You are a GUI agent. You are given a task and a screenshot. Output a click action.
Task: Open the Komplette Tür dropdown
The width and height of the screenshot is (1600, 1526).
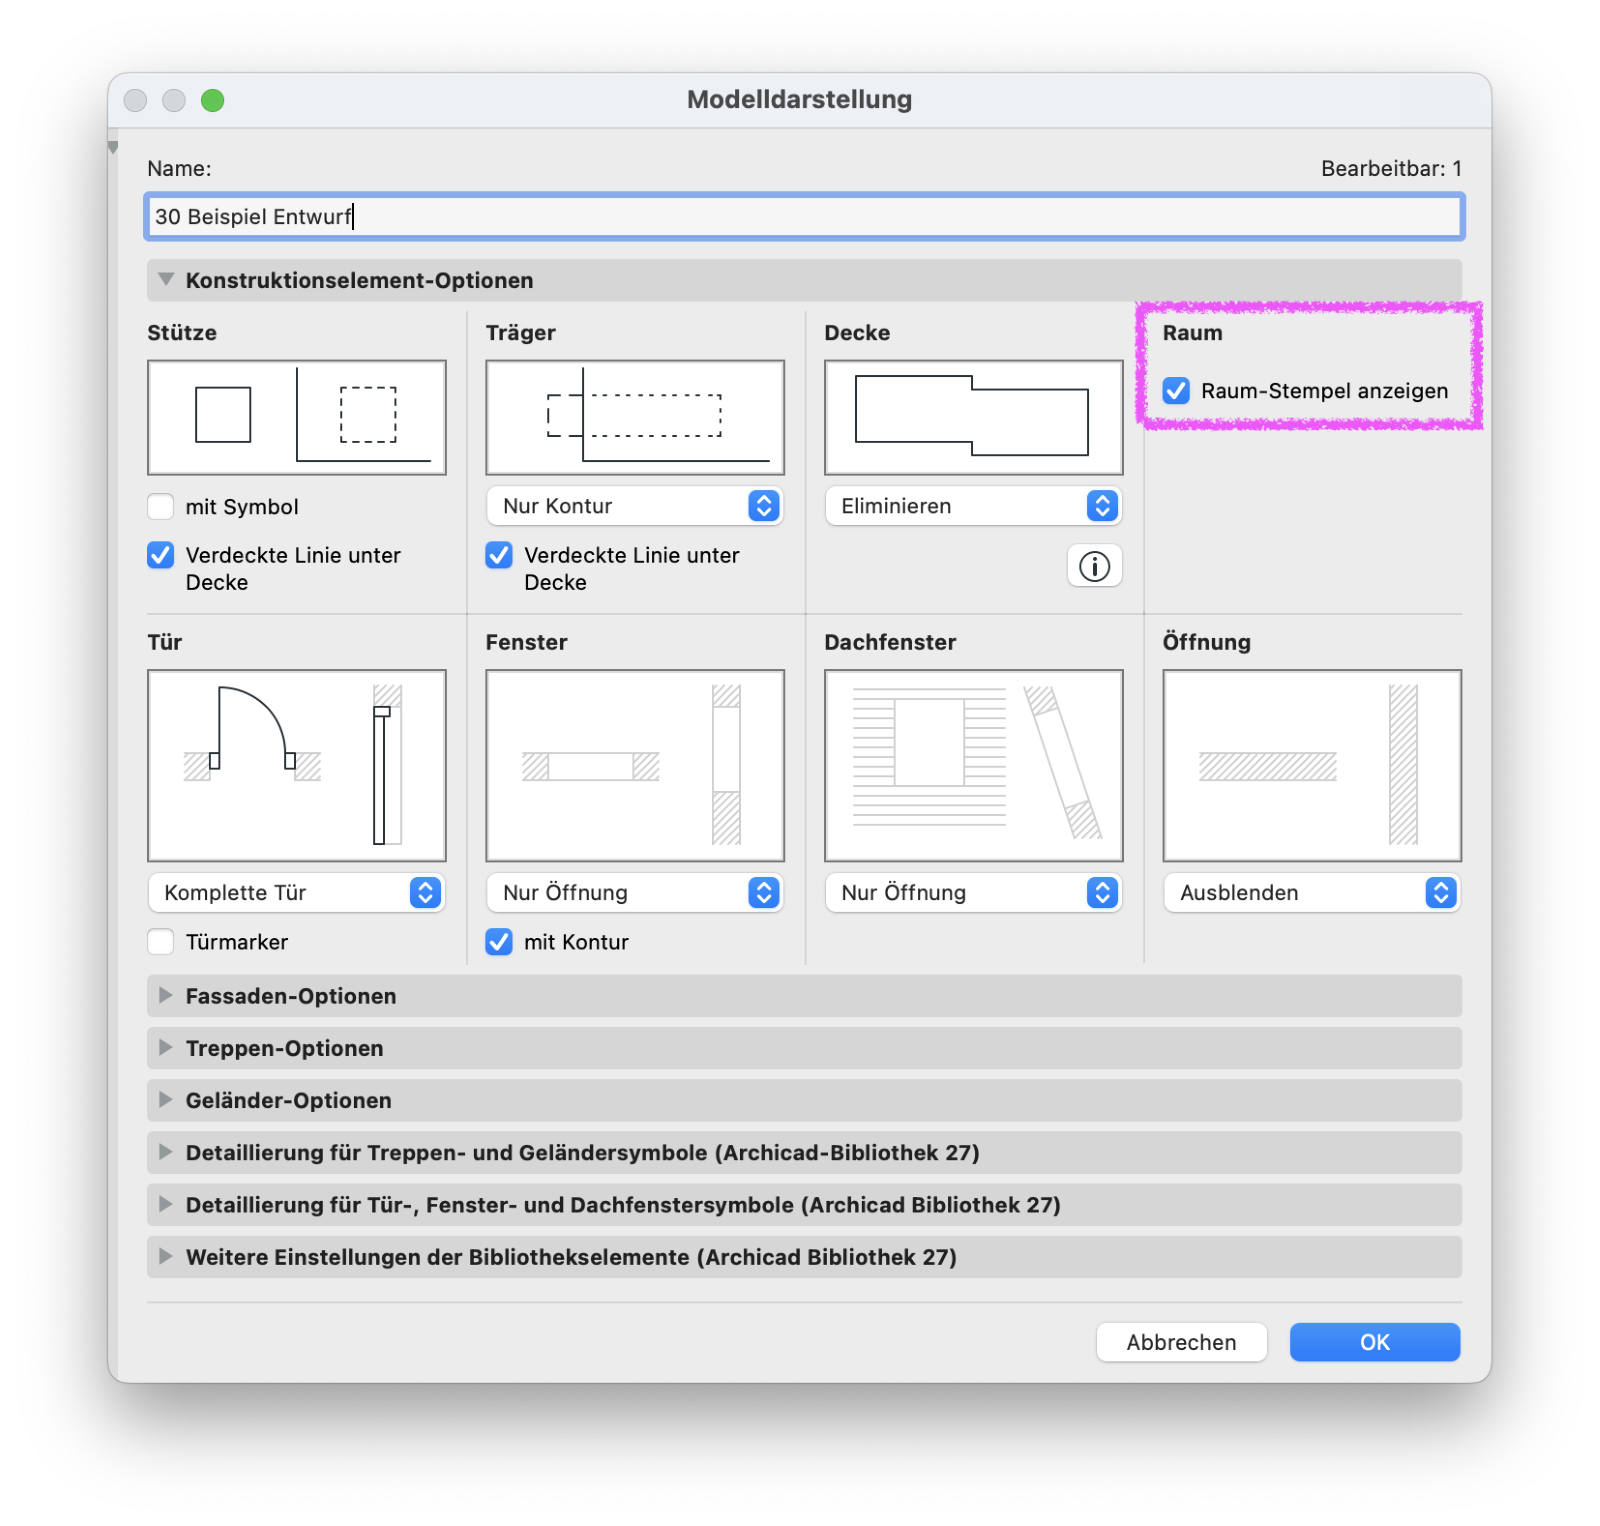(296, 893)
